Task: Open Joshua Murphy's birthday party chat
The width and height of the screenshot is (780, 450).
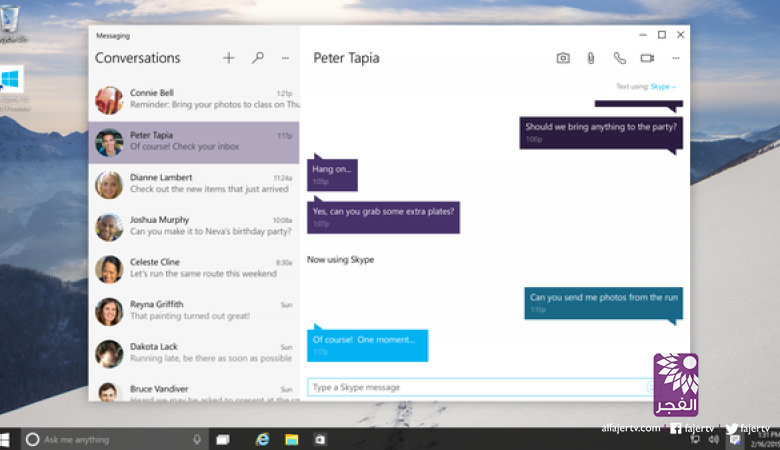Action: [x=193, y=227]
